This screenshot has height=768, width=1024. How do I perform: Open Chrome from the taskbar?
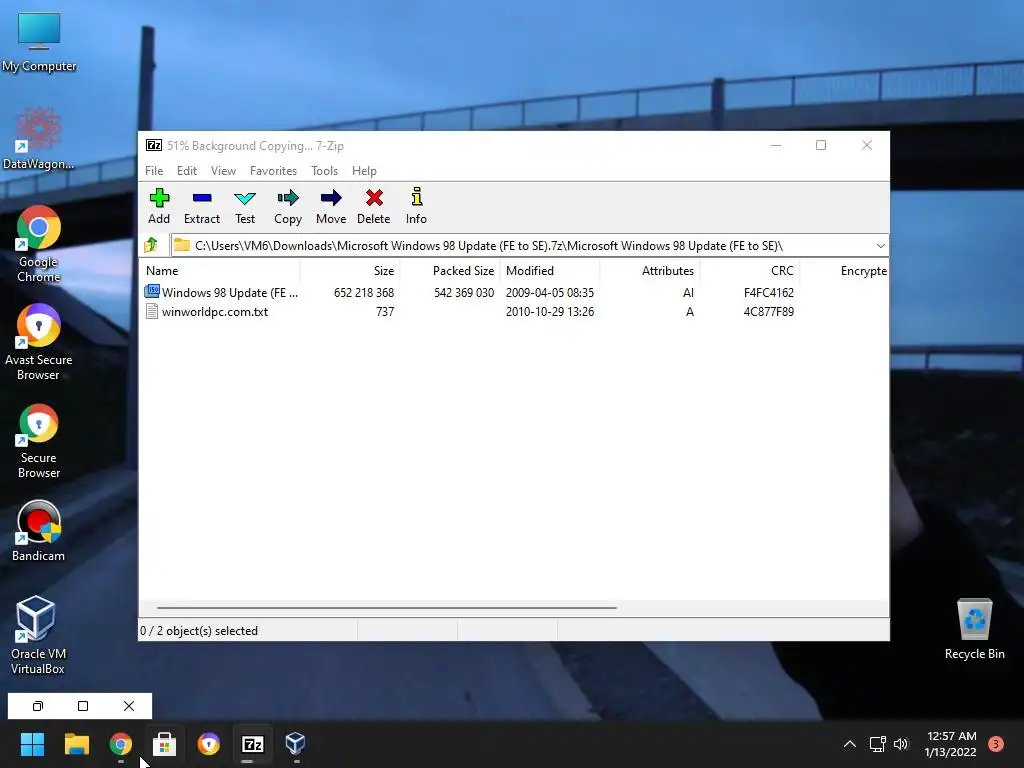(121, 744)
